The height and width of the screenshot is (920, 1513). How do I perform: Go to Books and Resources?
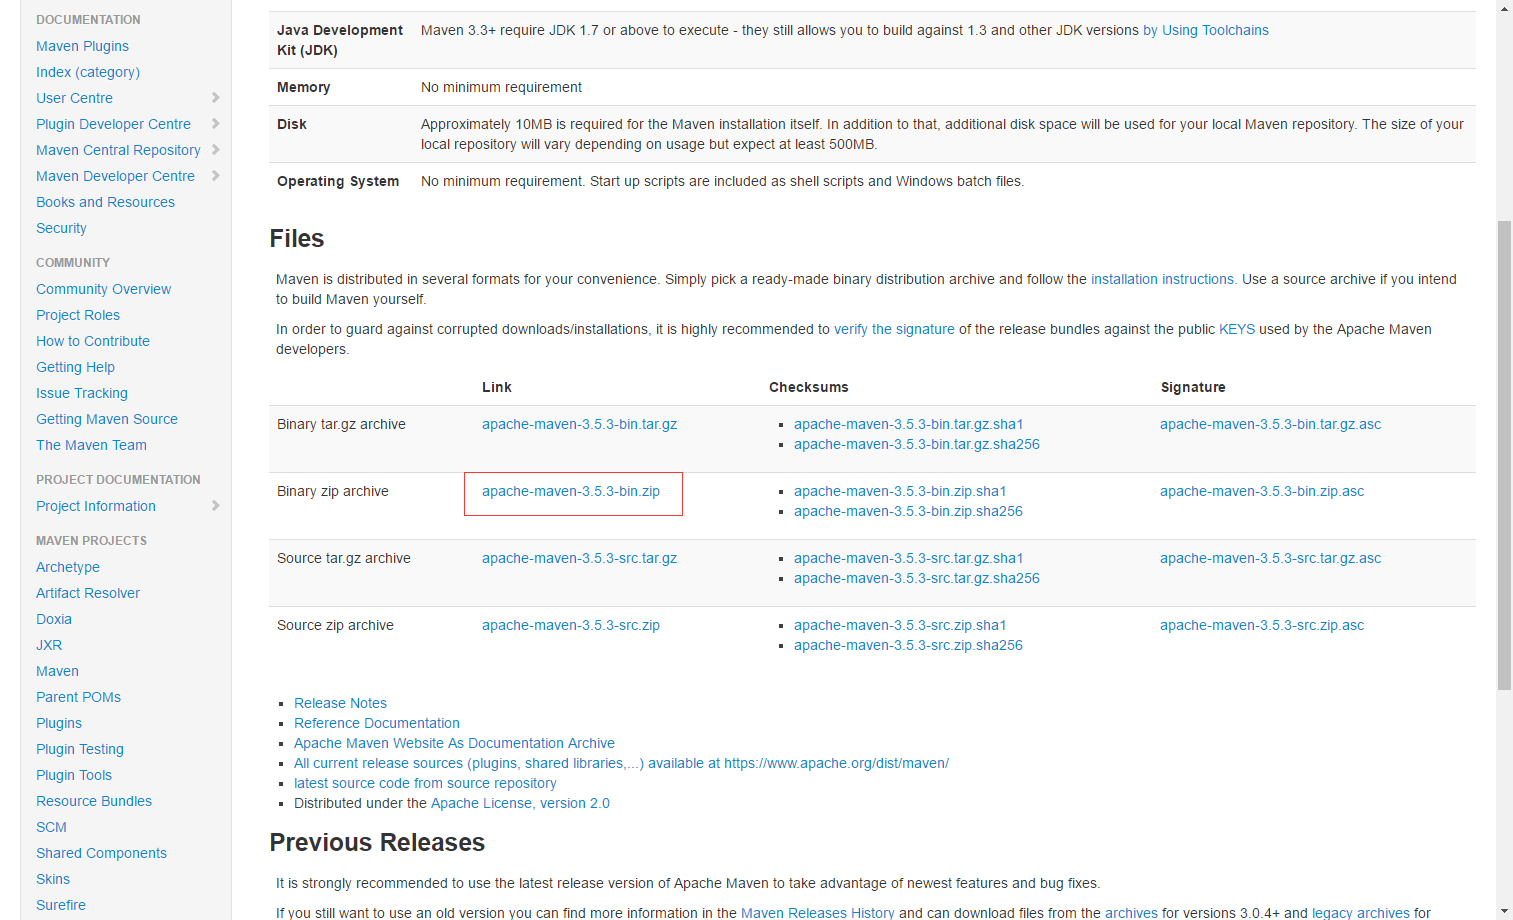click(x=105, y=202)
